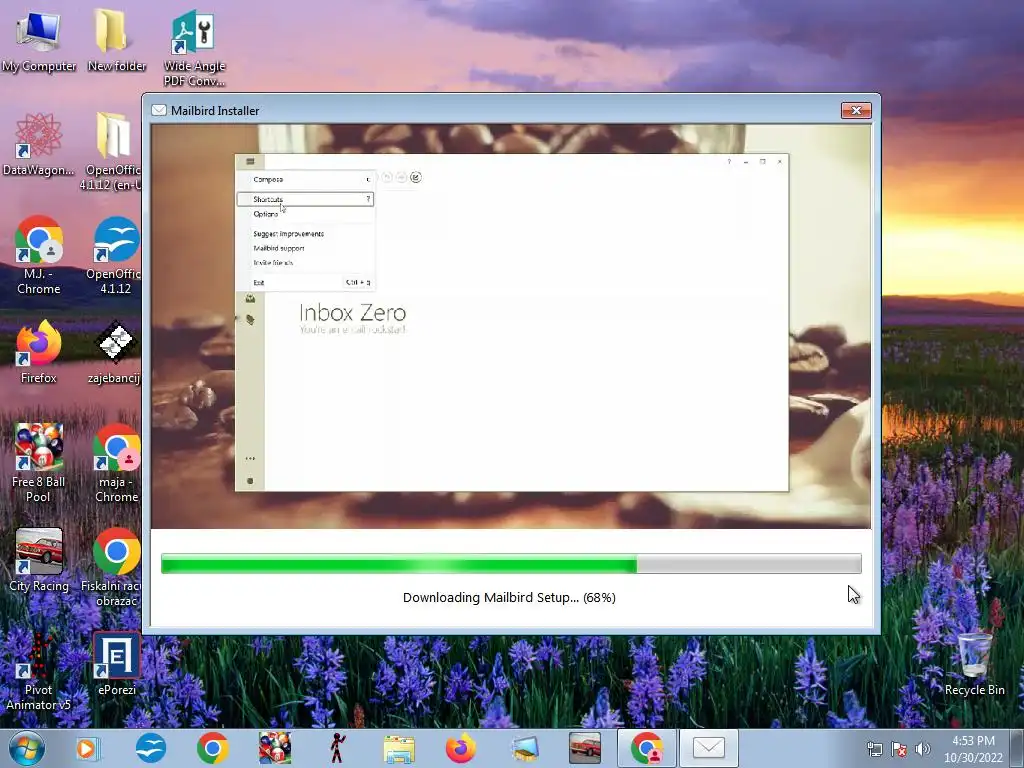This screenshot has height=768, width=1024.
Task: Open Windows Media Player from taskbar
Action: point(87,748)
